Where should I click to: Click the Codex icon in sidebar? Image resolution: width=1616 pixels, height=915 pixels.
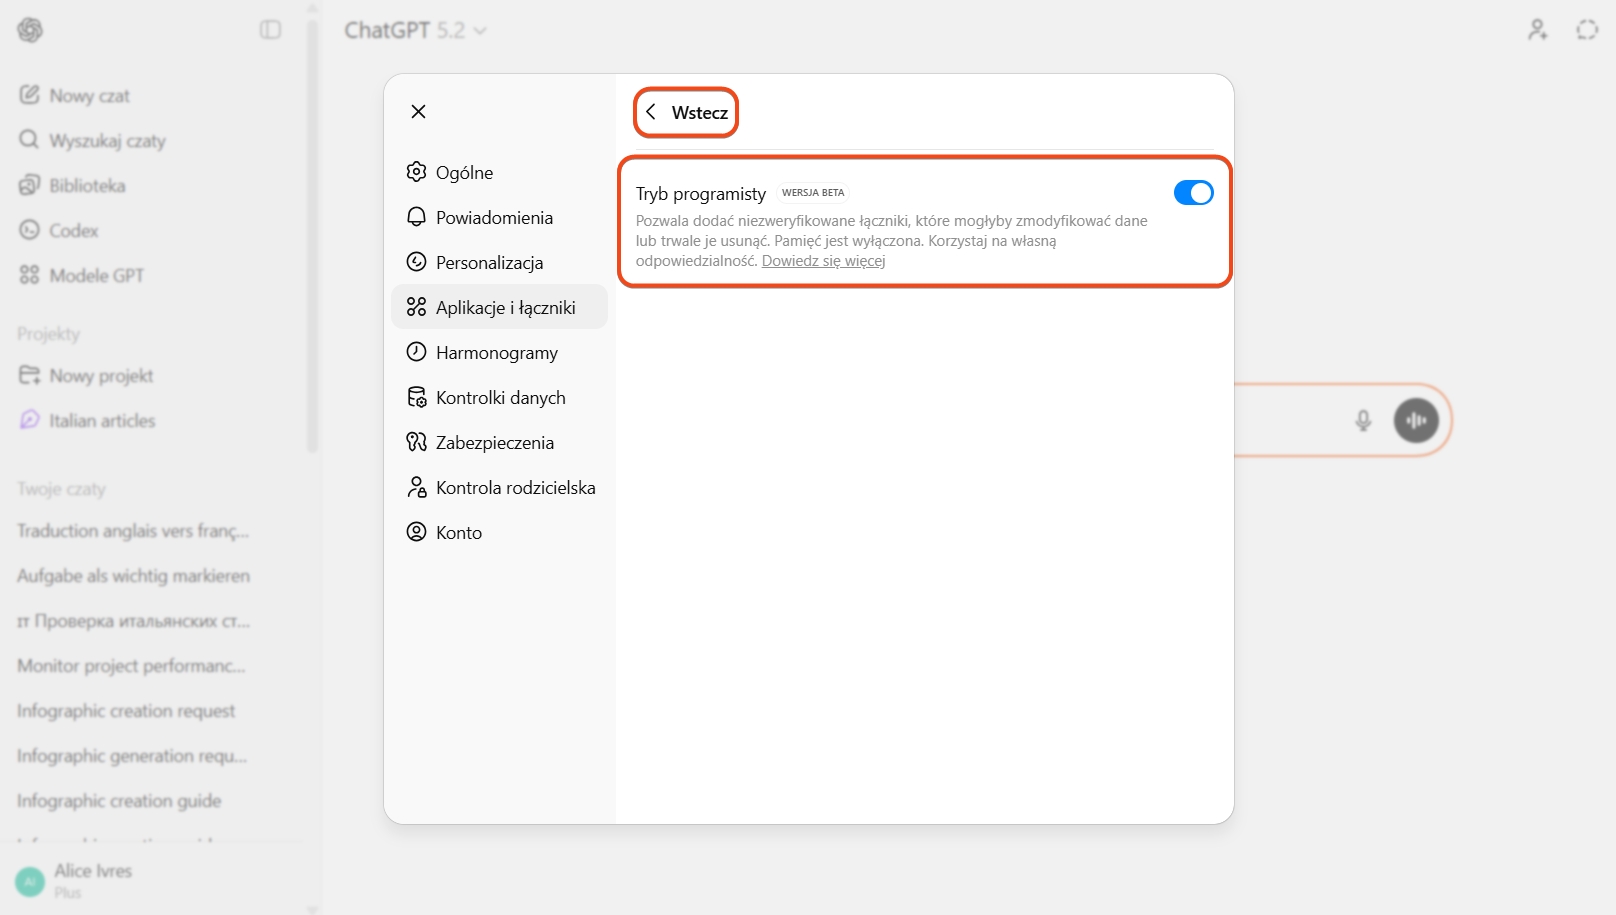(29, 230)
